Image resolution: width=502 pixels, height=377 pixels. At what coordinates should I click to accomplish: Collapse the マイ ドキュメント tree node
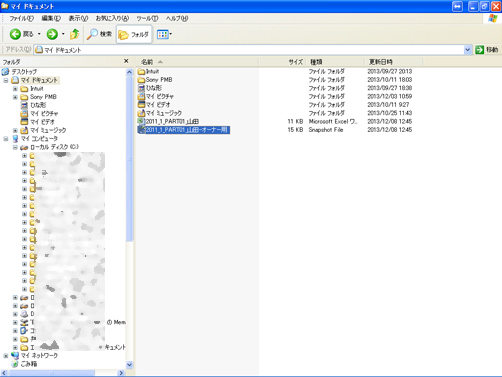(6, 80)
